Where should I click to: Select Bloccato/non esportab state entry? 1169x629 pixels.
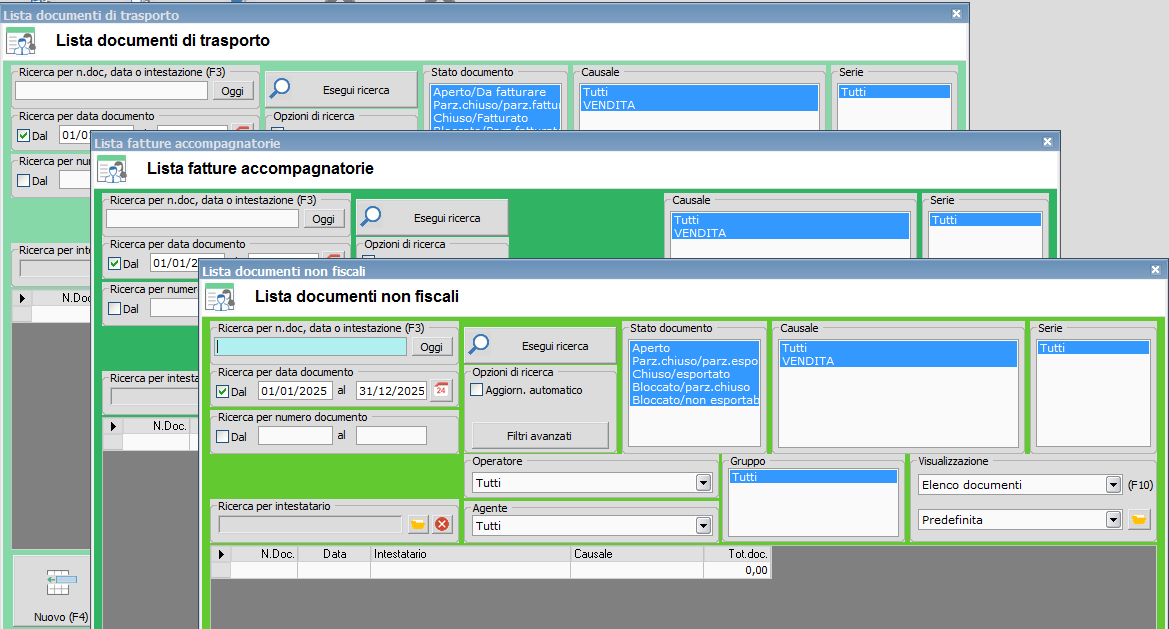(694, 400)
